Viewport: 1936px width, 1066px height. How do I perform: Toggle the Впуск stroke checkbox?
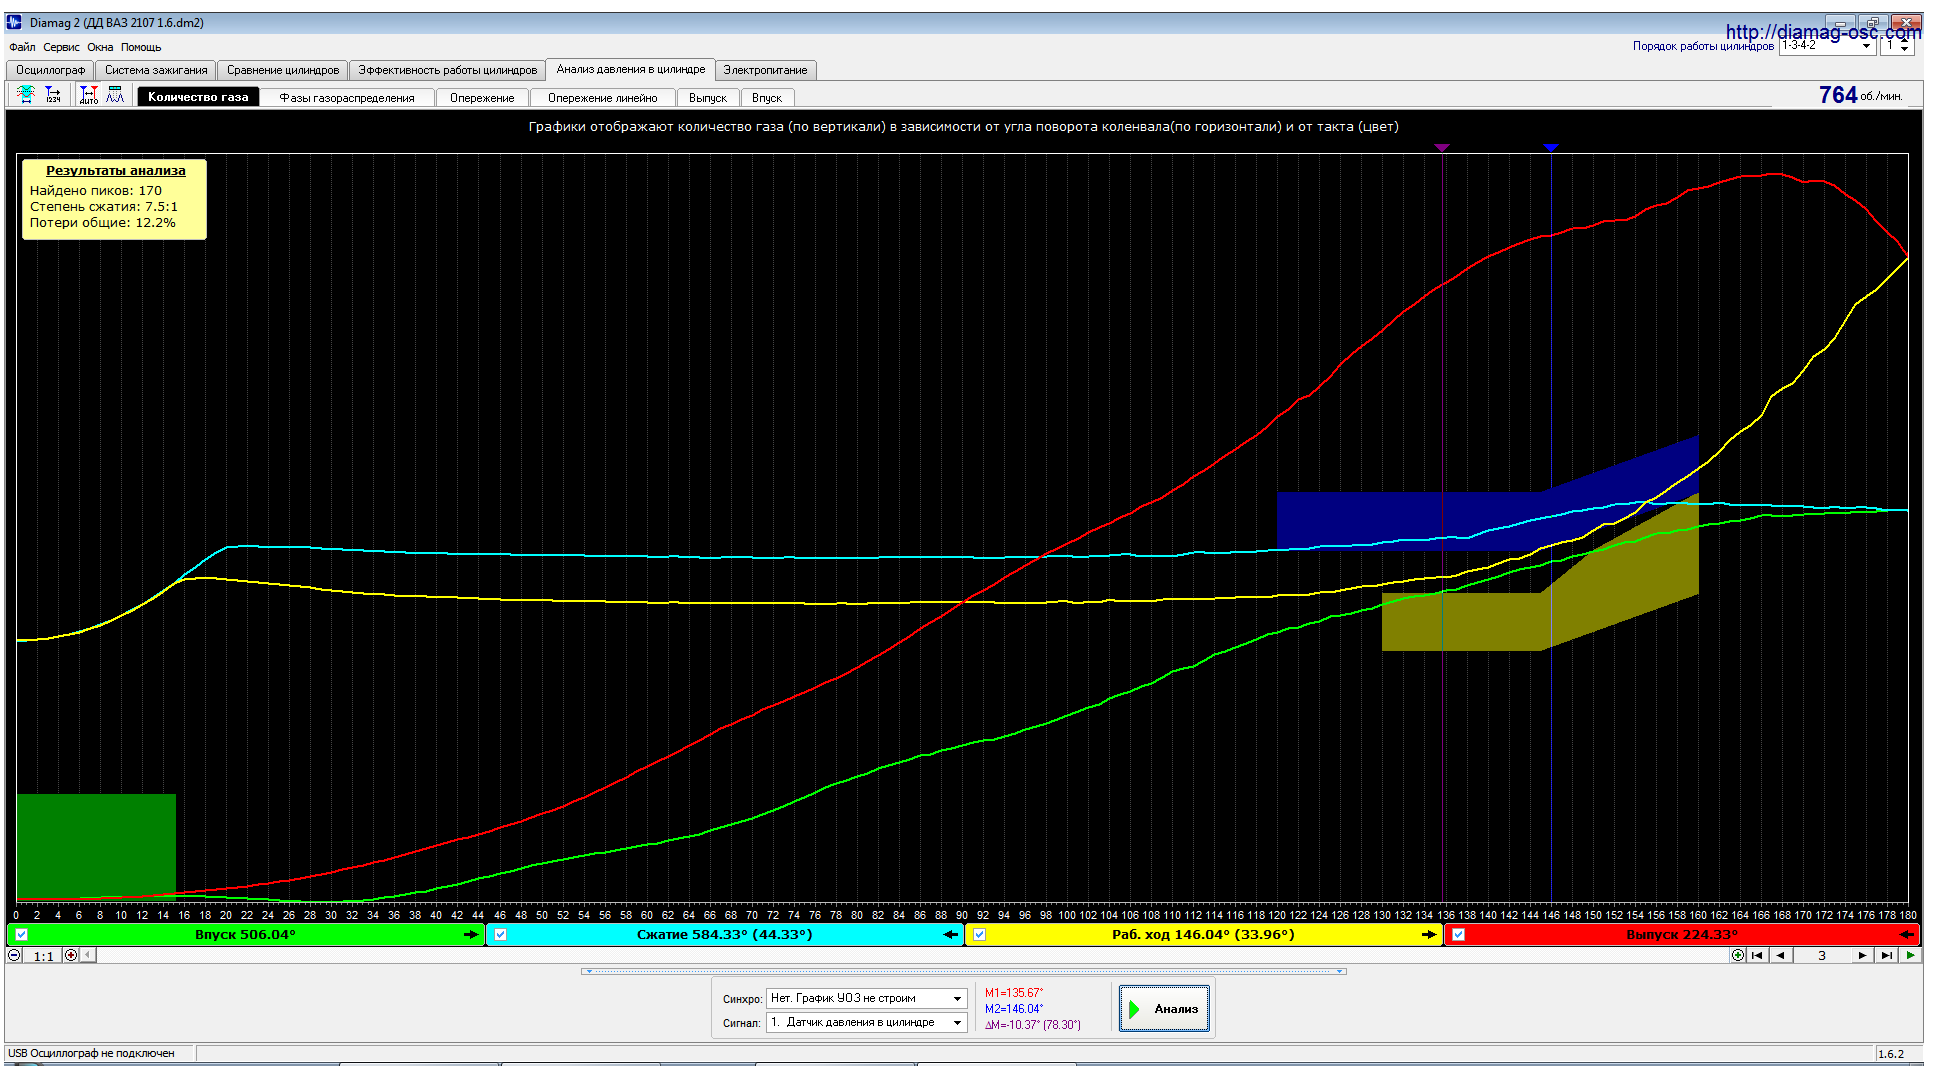click(22, 935)
